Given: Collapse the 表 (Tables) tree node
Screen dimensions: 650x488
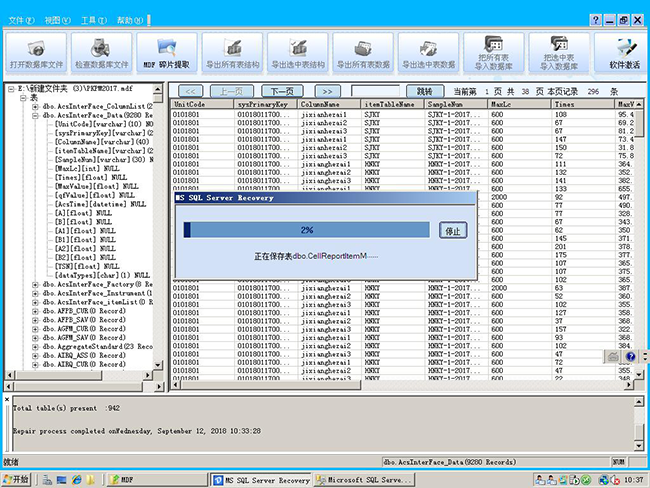Looking at the screenshot, I should pos(24,98).
